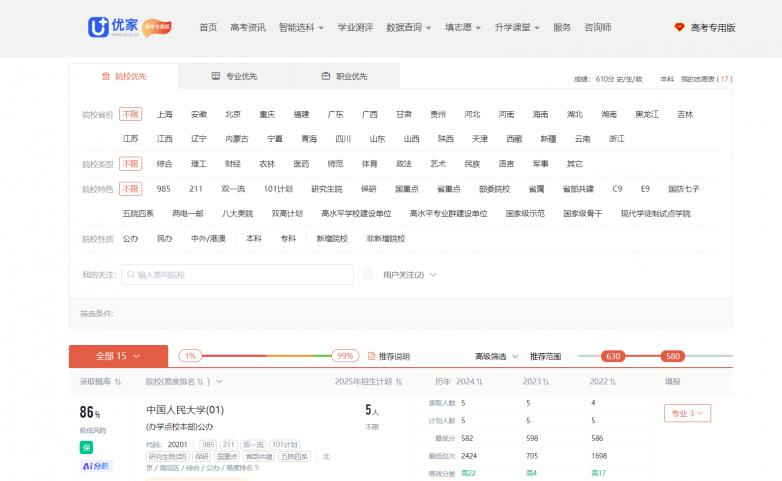Expand the 专业 3 dropdown button

(687, 413)
